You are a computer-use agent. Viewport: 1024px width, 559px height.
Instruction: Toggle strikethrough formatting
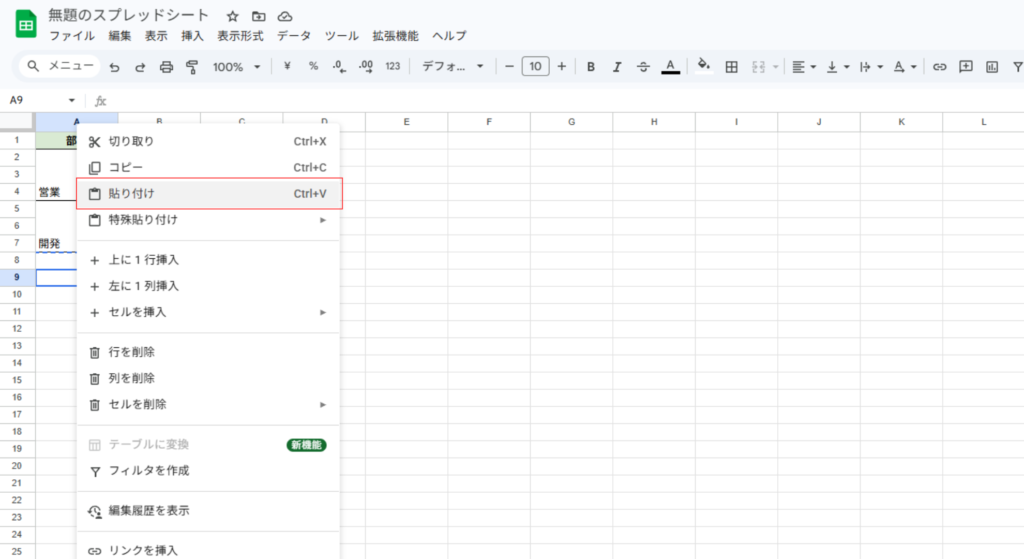[643, 67]
